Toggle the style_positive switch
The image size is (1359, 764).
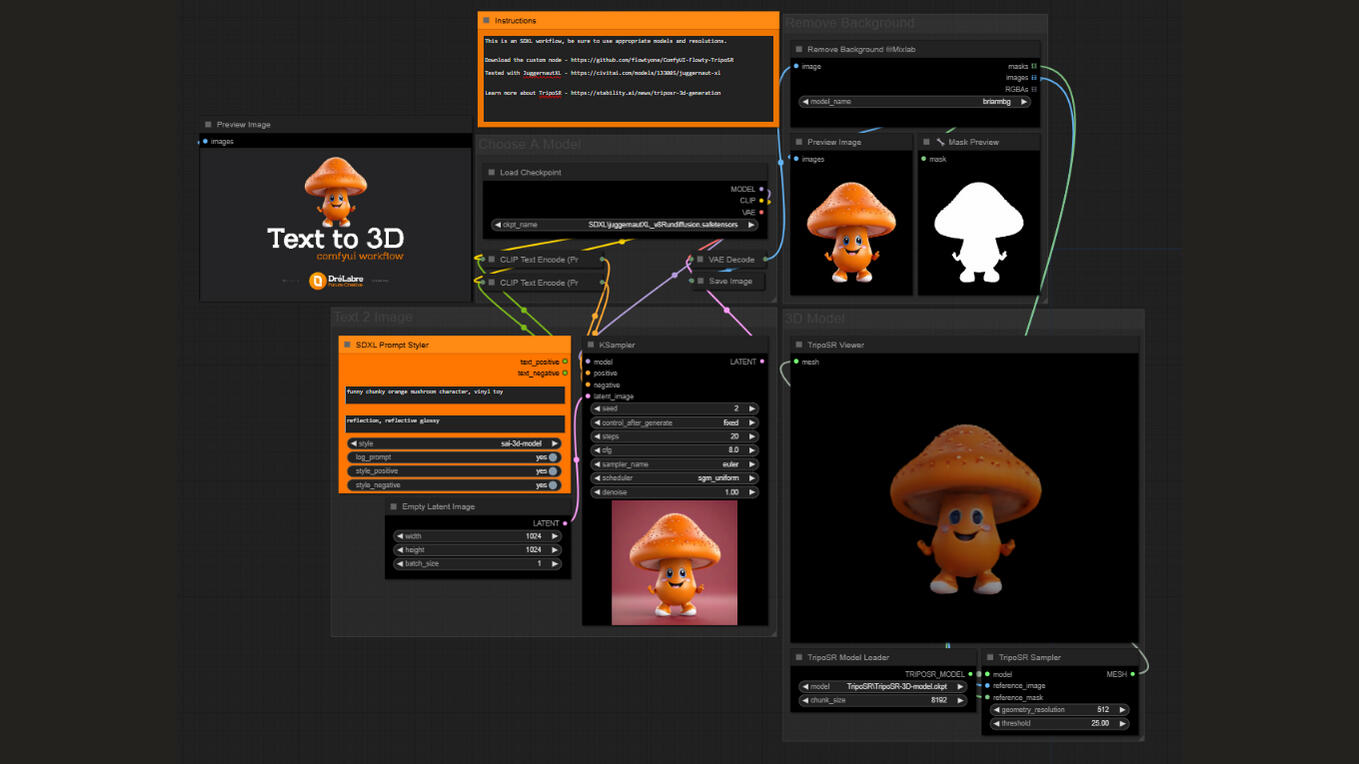[x=552, y=471]
